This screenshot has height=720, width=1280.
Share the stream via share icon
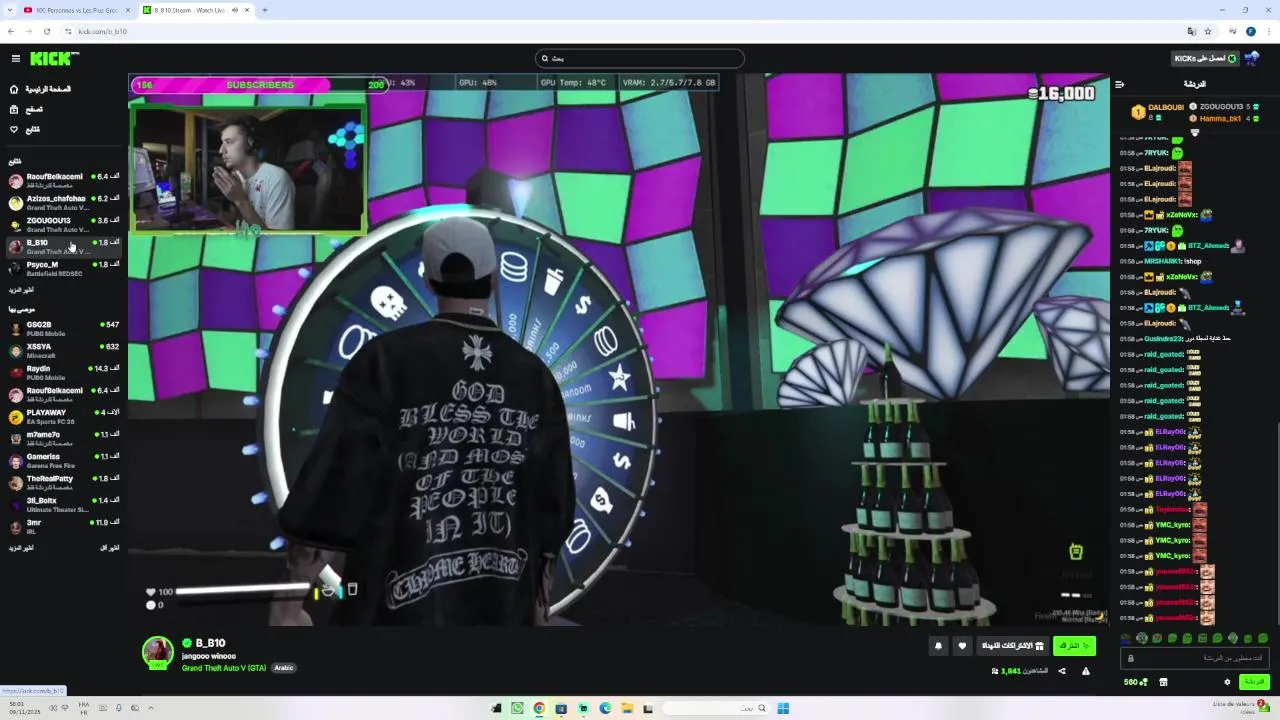pos(1062,671)
